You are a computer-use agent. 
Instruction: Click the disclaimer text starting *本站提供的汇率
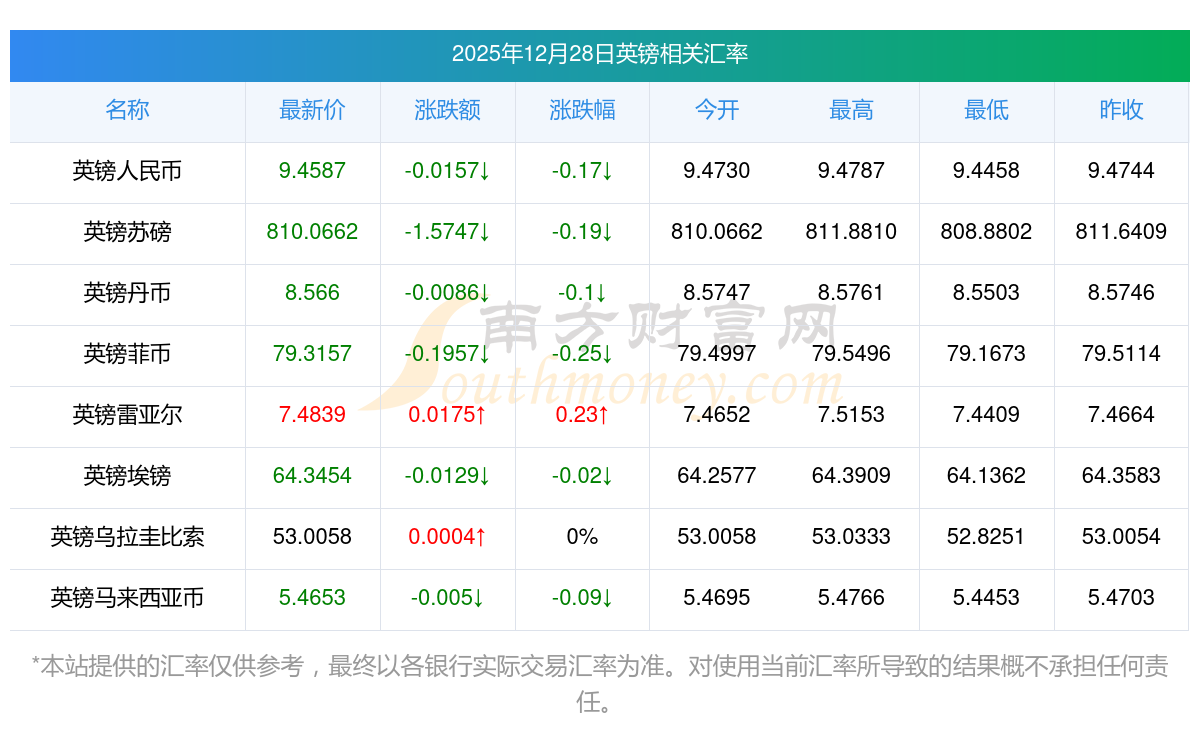pyautogui.click(x=600, y=684)
